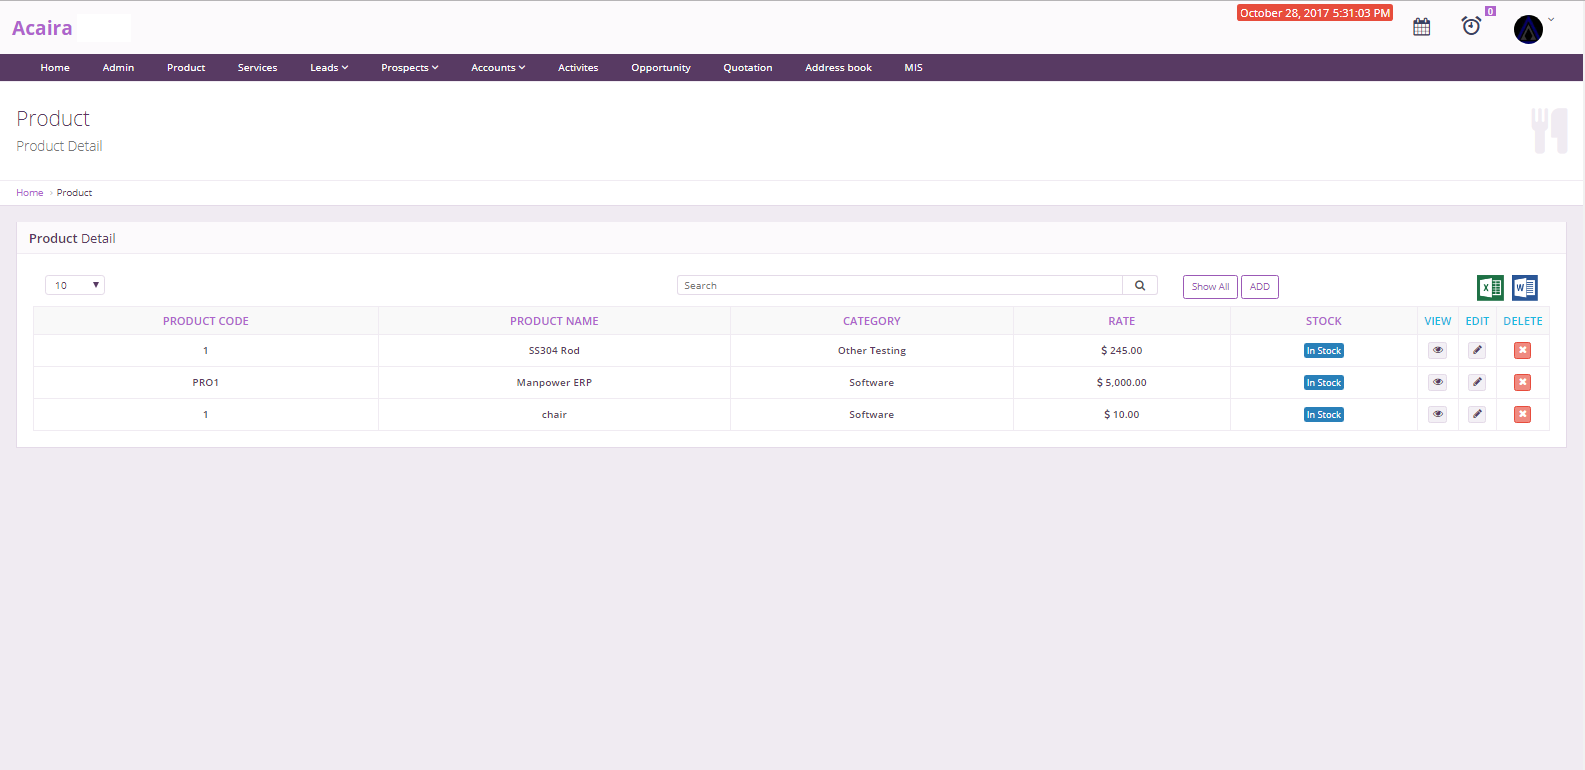Delete the Manpower ERP product
The width and height of the screenshot is (1585, 770).
point(1522,383)
